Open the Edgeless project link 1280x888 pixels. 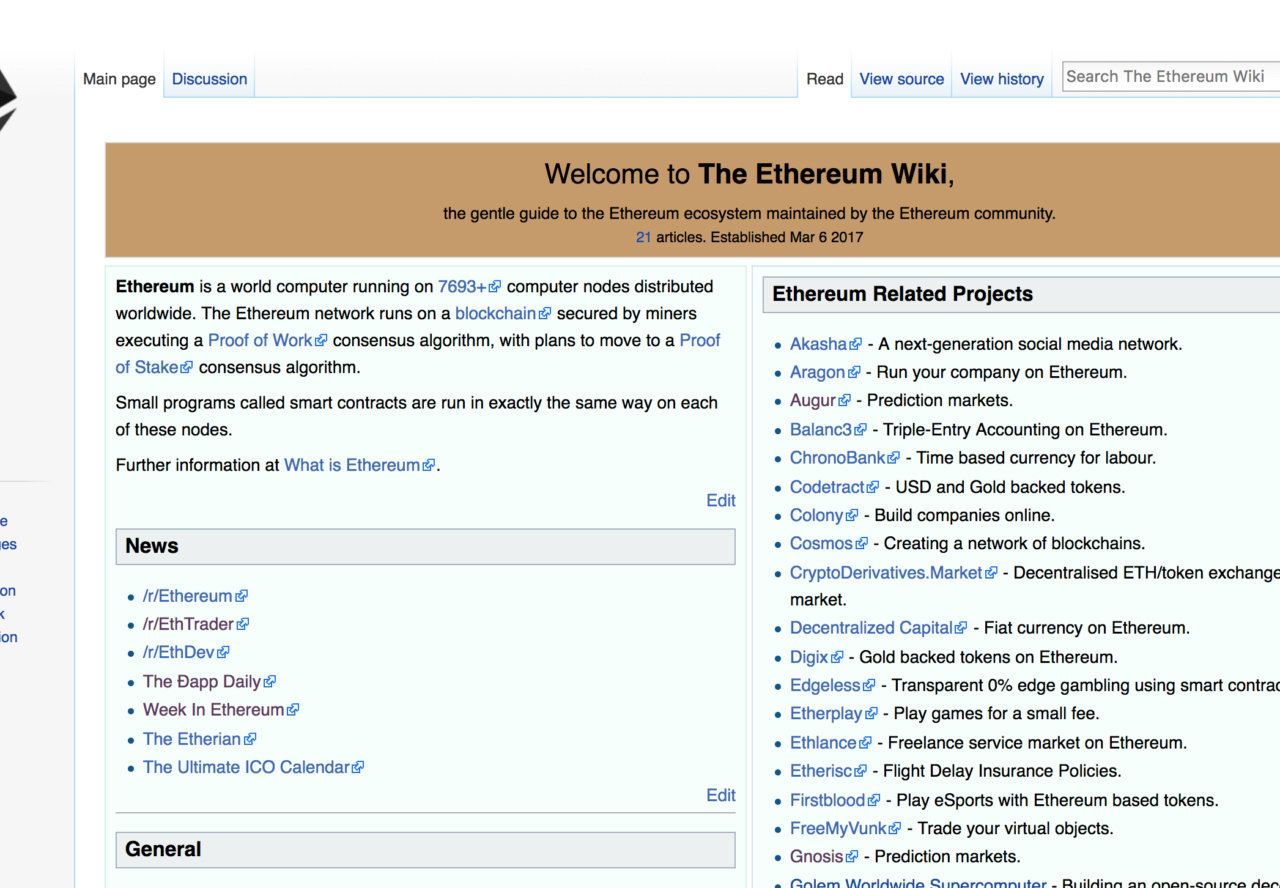[x=825, y=685]
